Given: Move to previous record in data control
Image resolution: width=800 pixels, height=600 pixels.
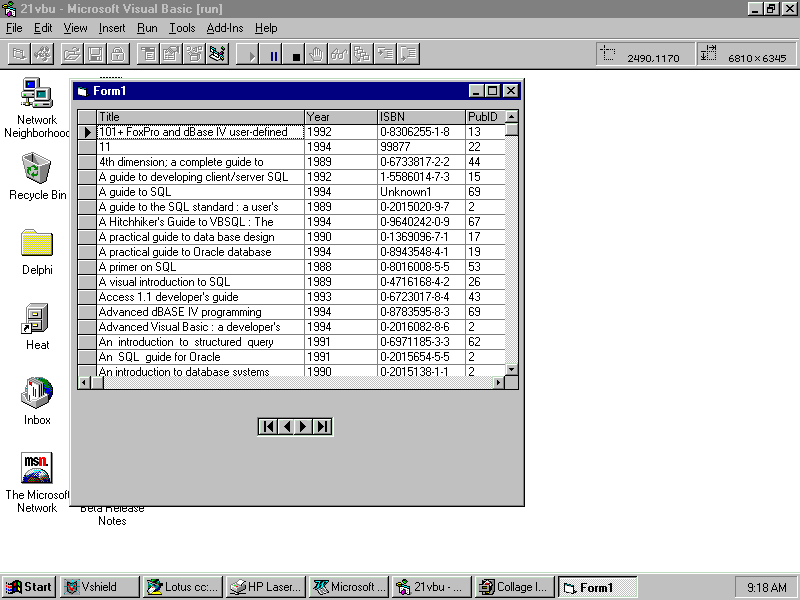Looking at the screenshot, I should 286,427.
